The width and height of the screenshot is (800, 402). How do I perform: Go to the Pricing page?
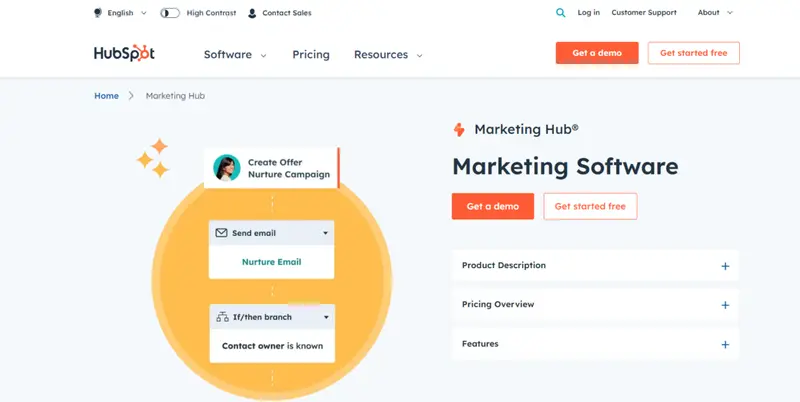(311, 54)
